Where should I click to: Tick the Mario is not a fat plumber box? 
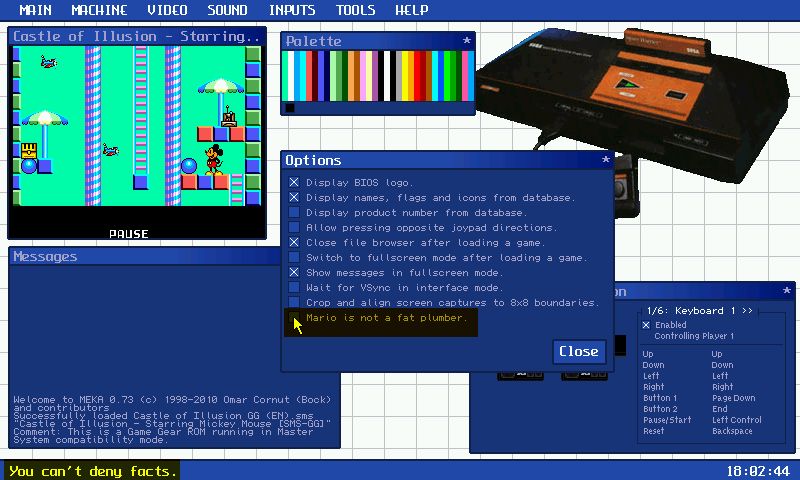coord(294,317)
